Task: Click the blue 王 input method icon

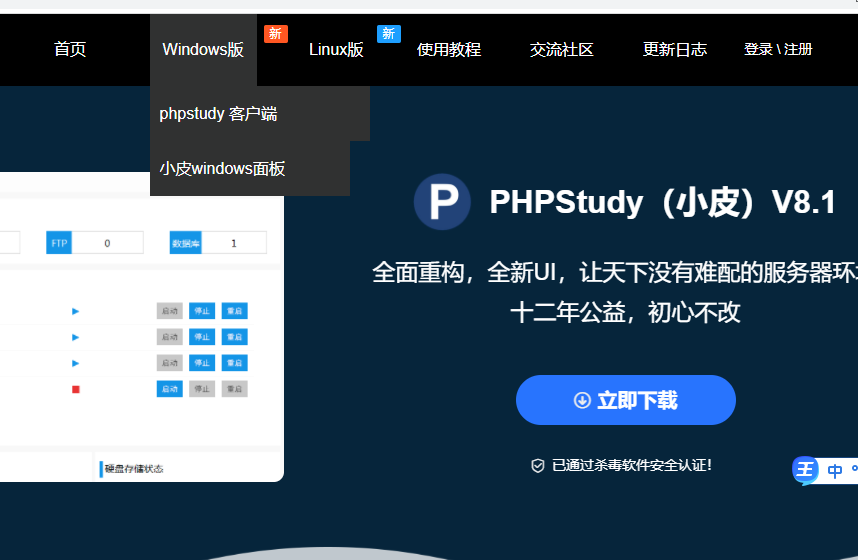Action: pyautogui.click(x=805, y=470)
